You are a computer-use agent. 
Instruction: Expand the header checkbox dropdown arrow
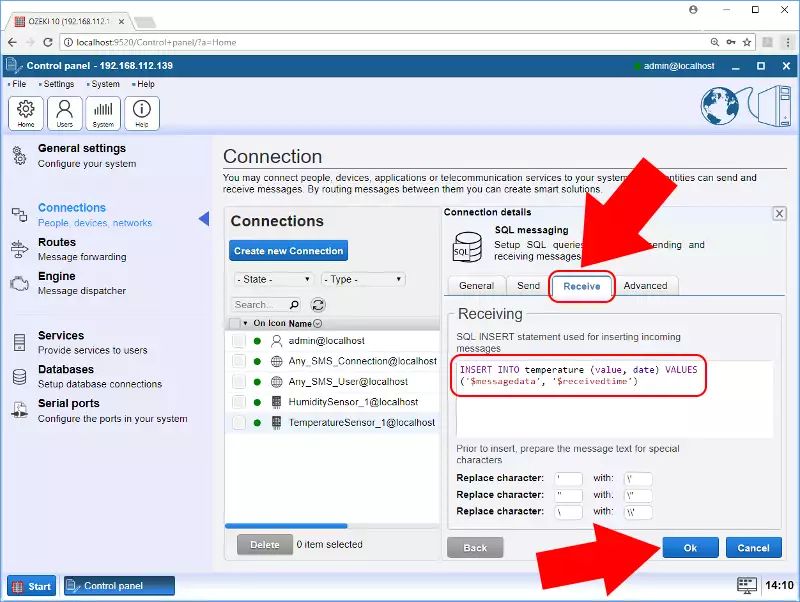tap(245, 323)
